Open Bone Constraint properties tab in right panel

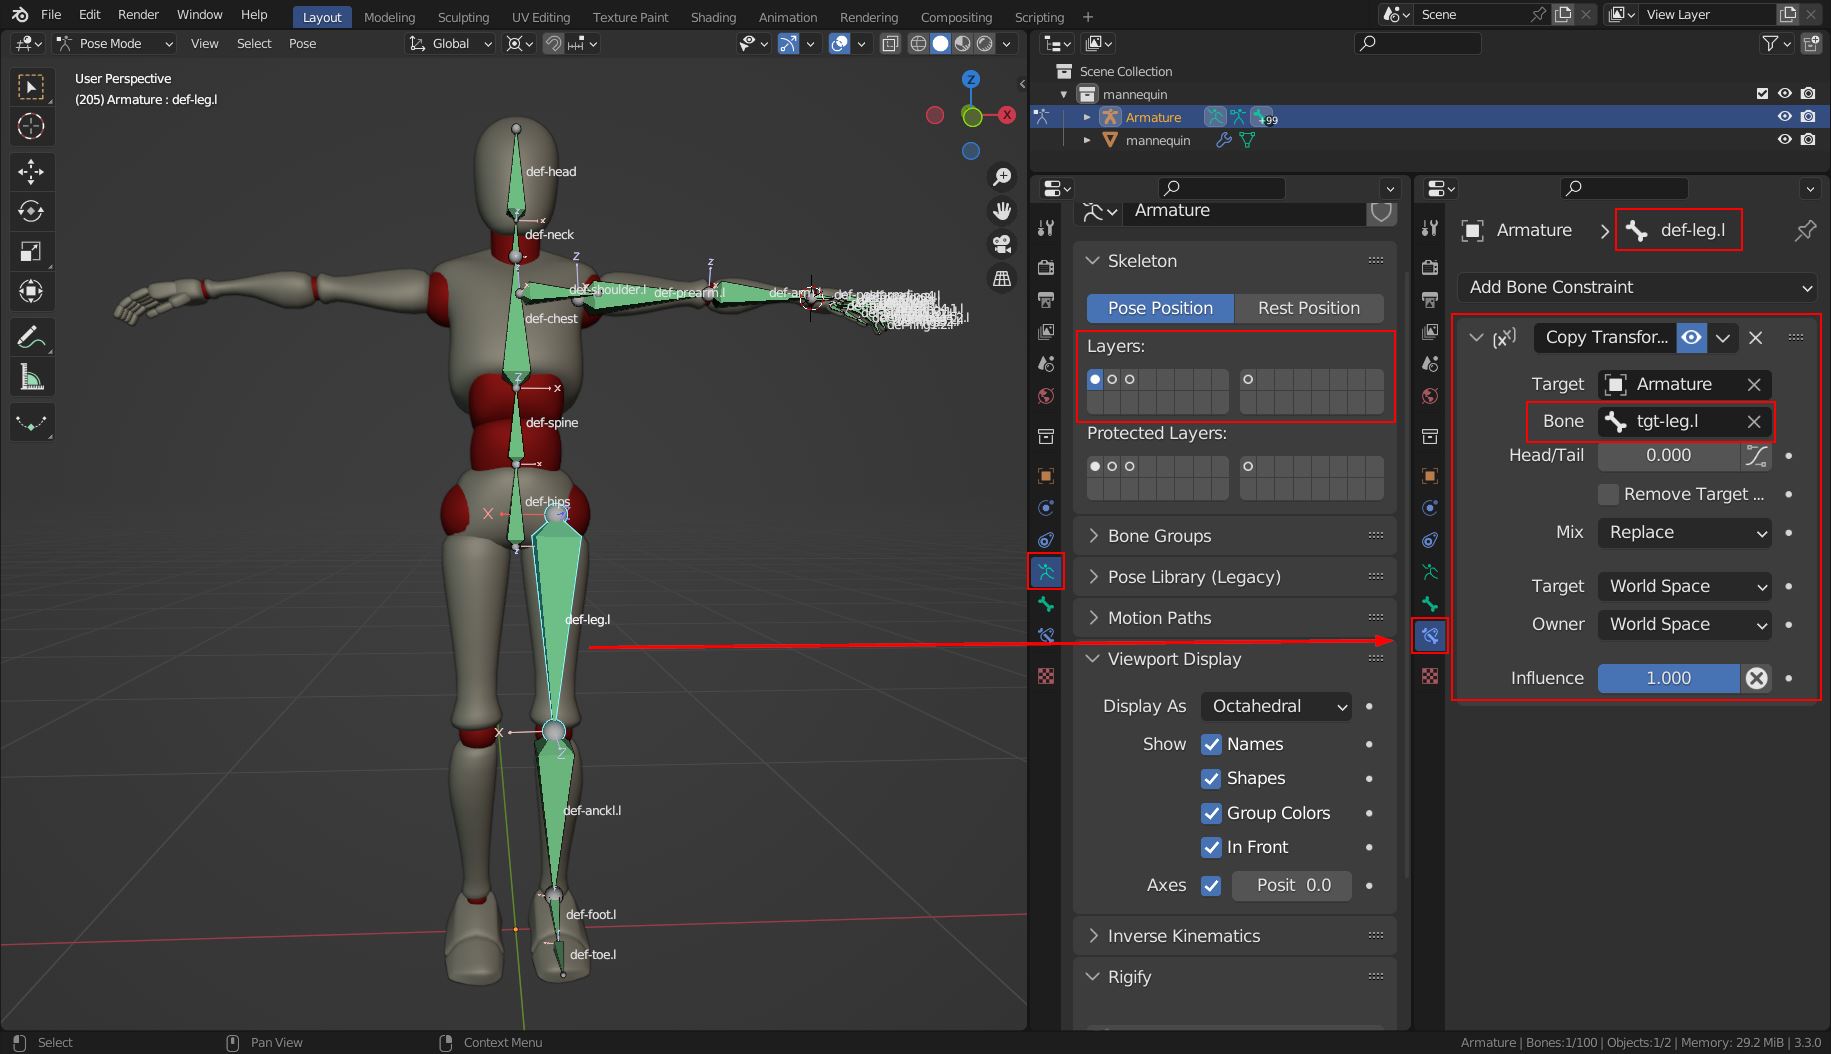point(1430,636)
